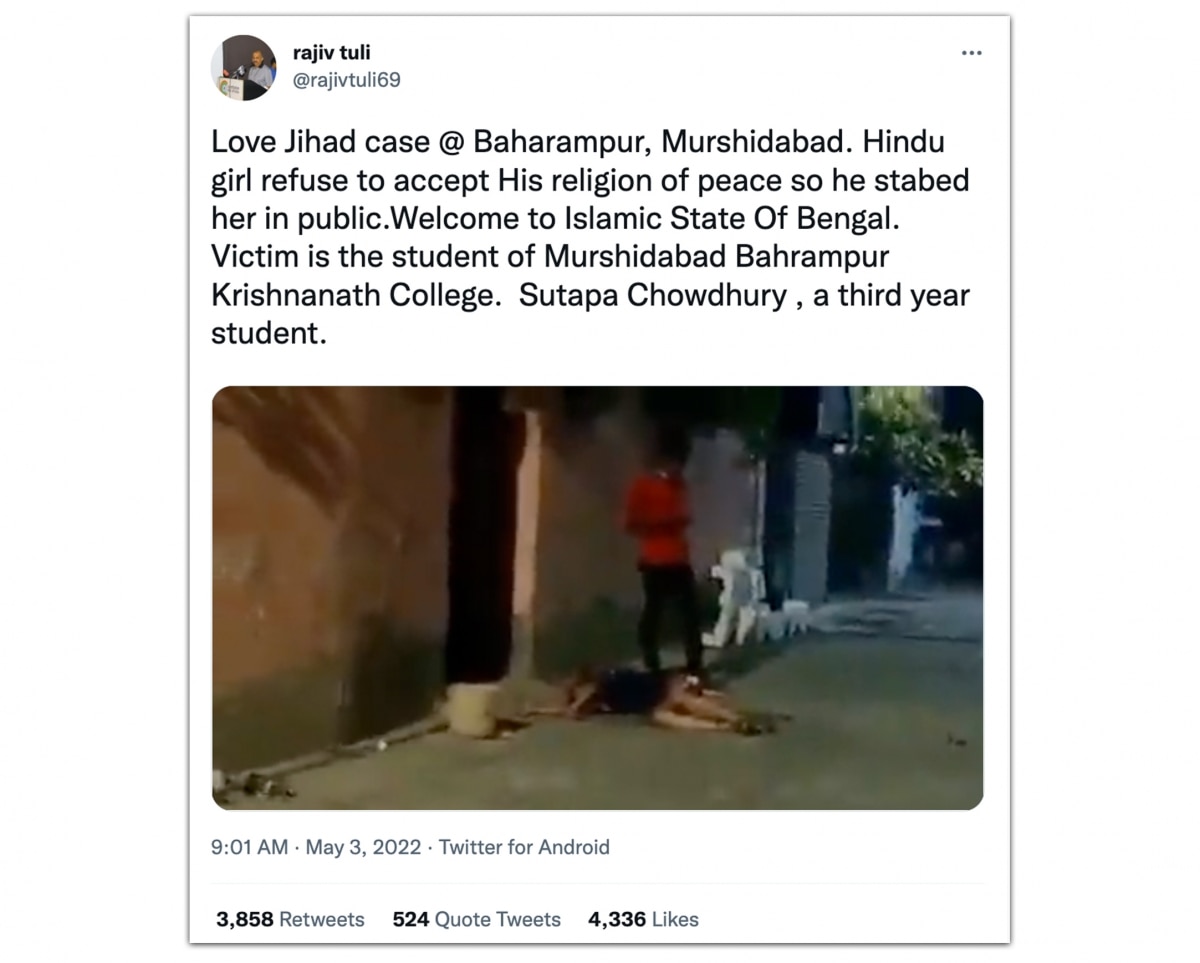The height and width of the screenshot is (963, 1200).
Task: Click the 3,858 retweet count number
Action: click(244, 919)
